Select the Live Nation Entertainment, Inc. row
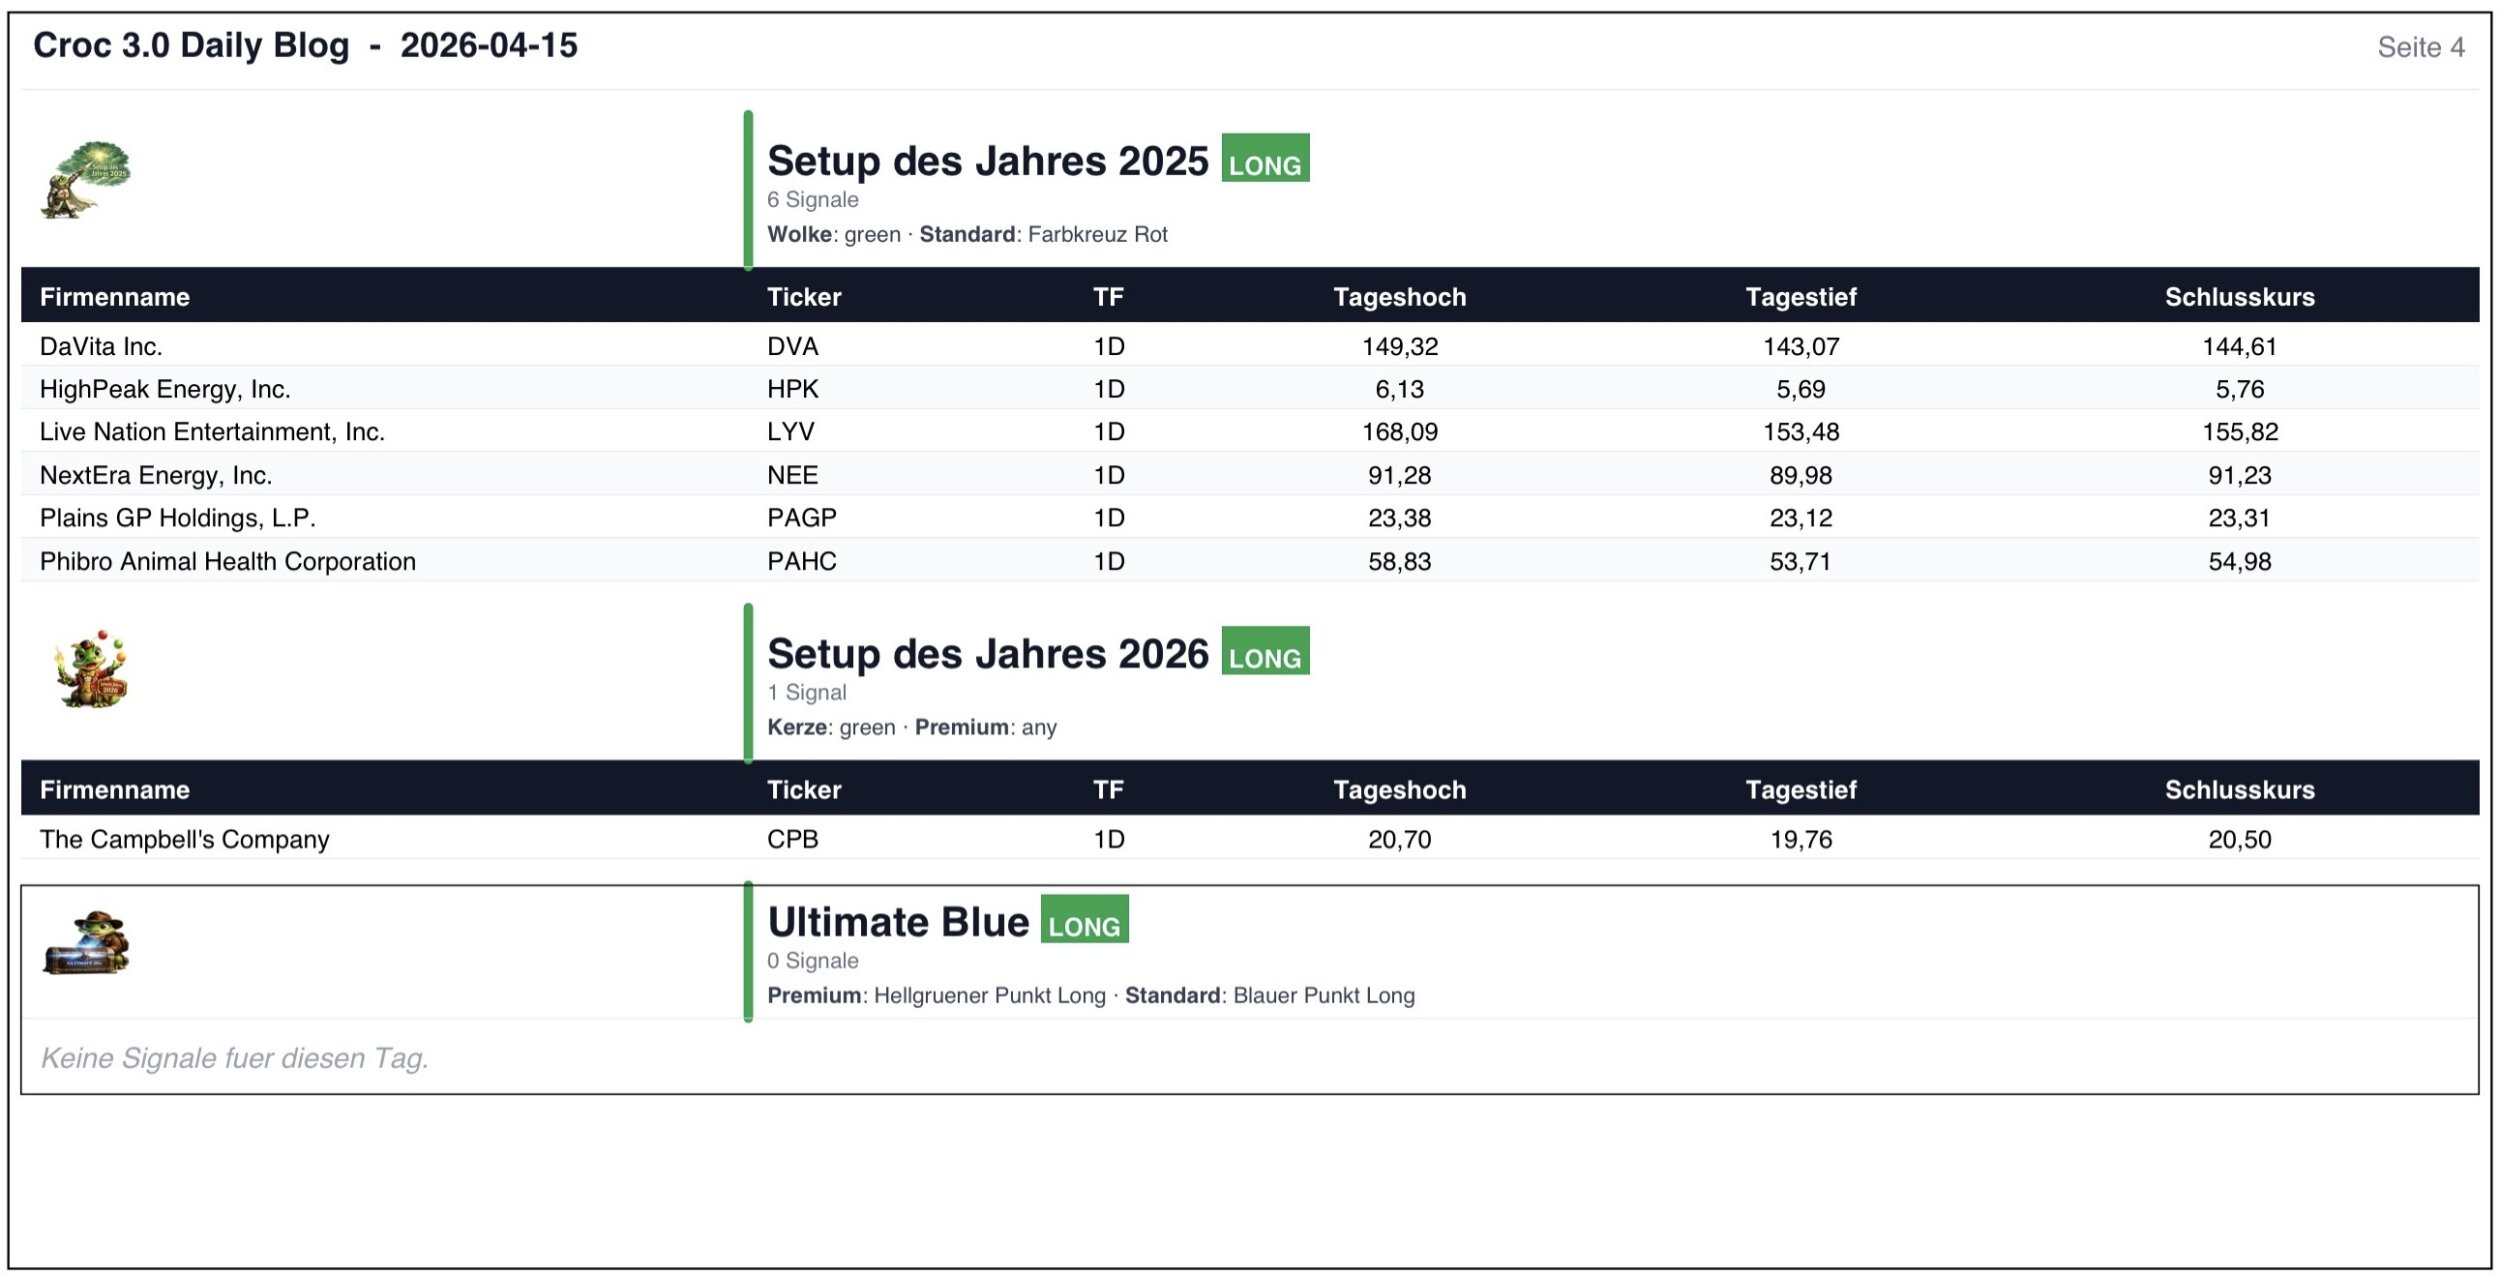The image size is (2500, 1275). [212, 432]
